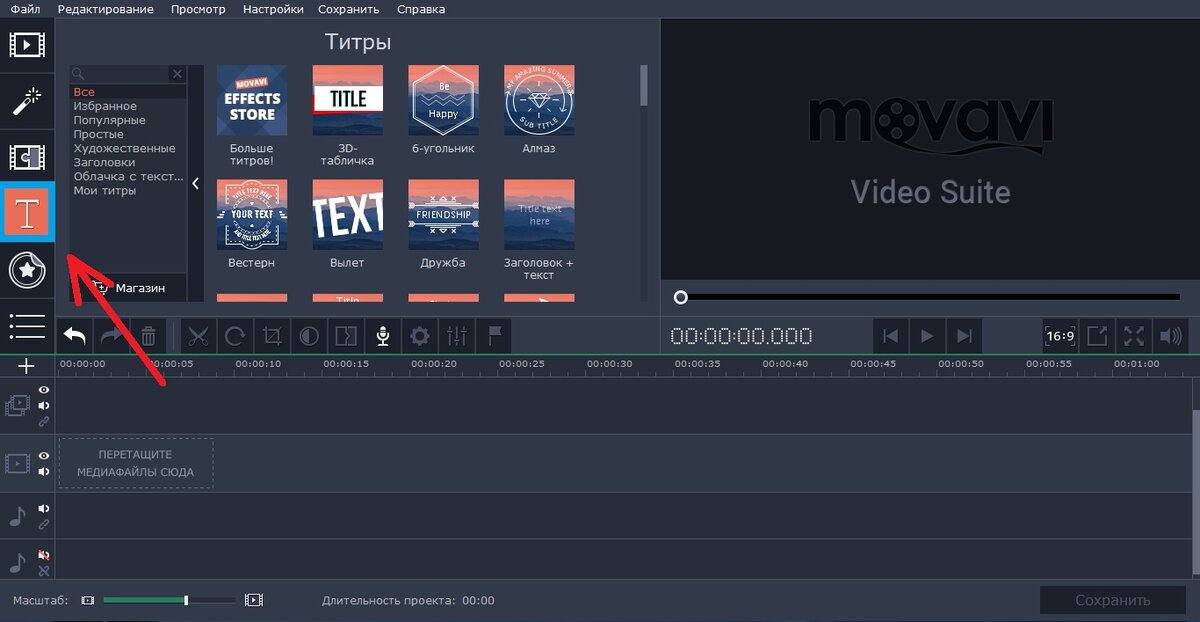Detach the preview window
This screenshot has width=1200, height=622.
pyautogui.click(x=1097, y=336)
